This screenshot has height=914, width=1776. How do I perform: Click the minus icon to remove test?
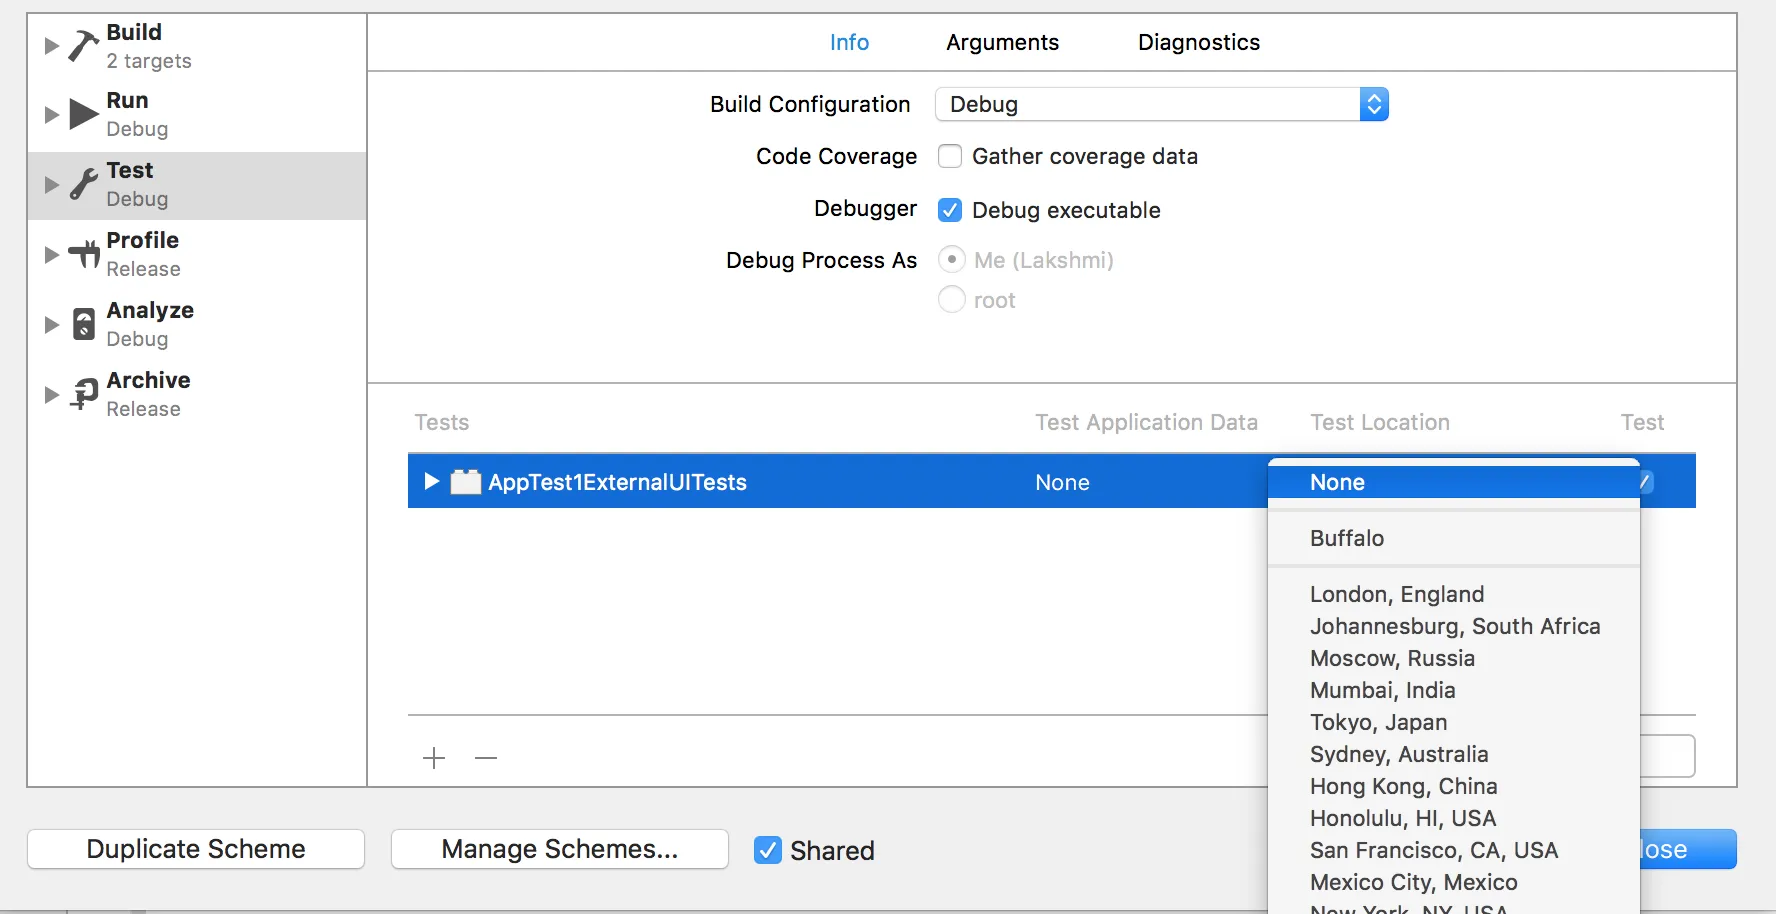[486, 758]
